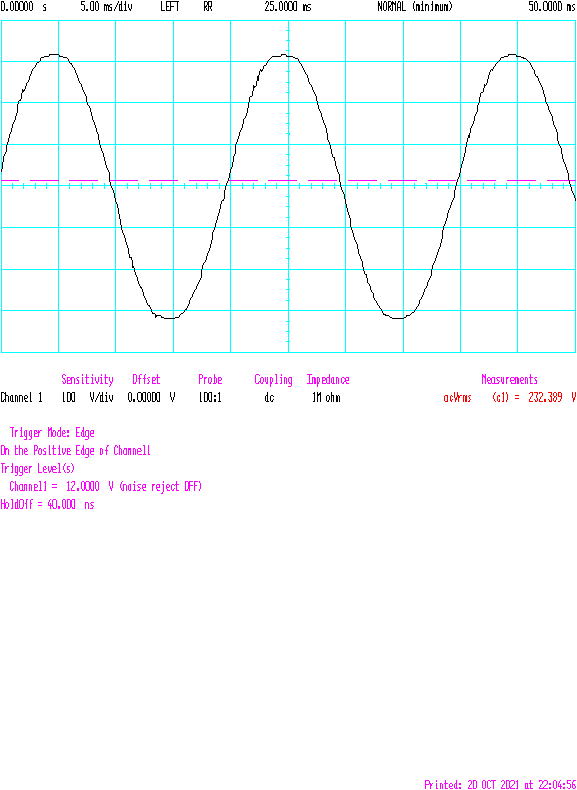The width and height of the screenshot is (577, 790).
Task: Click the 5.00 ms/div timebase readout
Action: pyautogui.click(x=106, y=7)
